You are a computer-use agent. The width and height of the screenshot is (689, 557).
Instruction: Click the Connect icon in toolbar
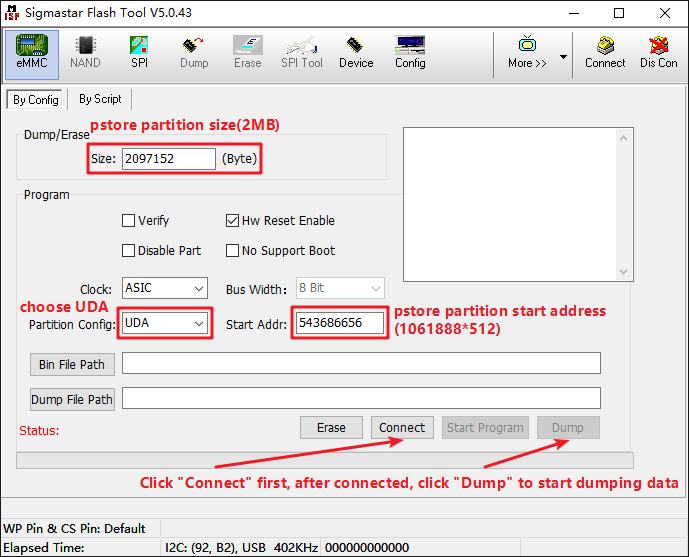(x=605, y=52)
